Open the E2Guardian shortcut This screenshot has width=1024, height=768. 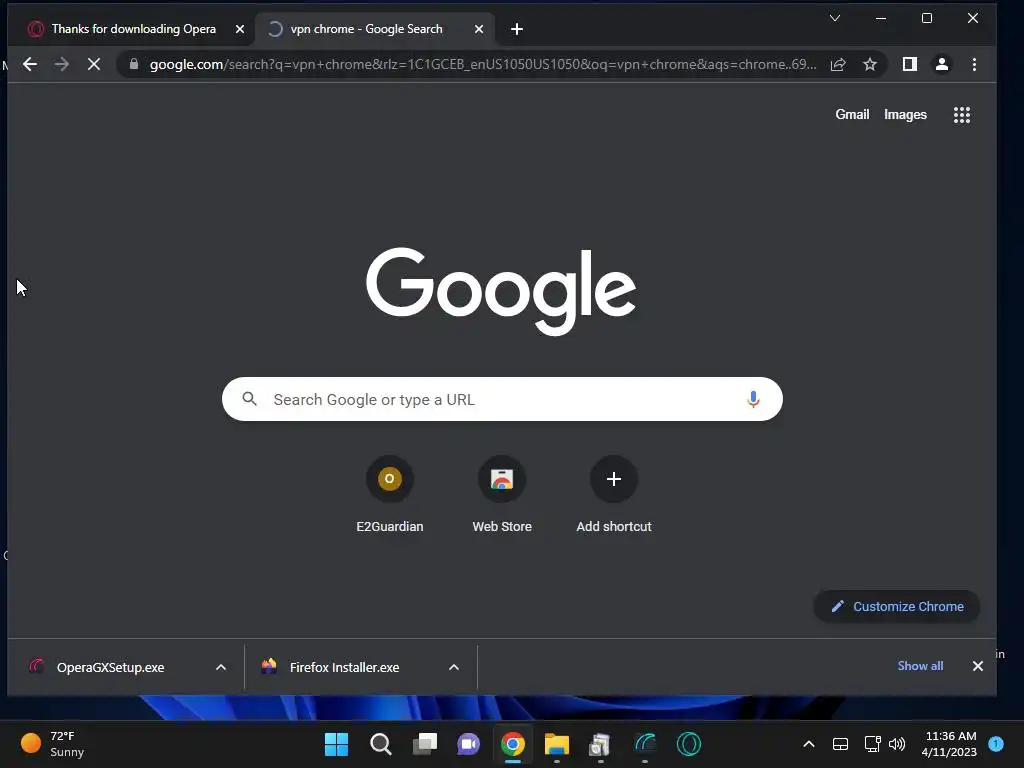(x=390, y=494)
